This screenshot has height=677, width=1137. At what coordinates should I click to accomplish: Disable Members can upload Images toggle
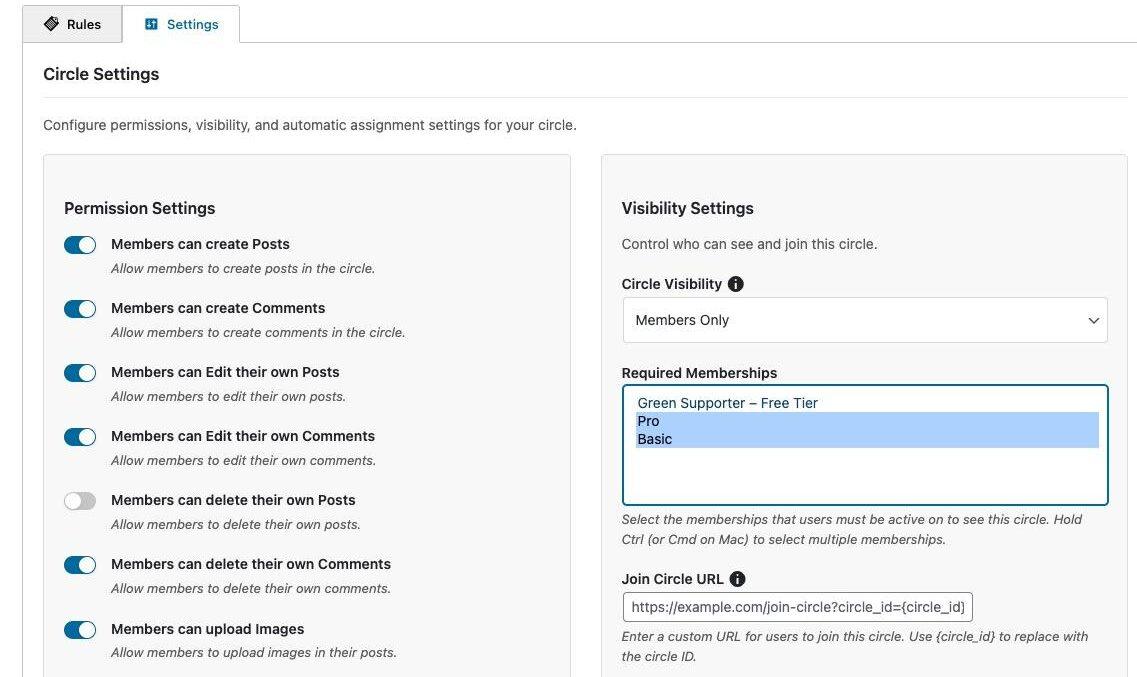[80, 630]
